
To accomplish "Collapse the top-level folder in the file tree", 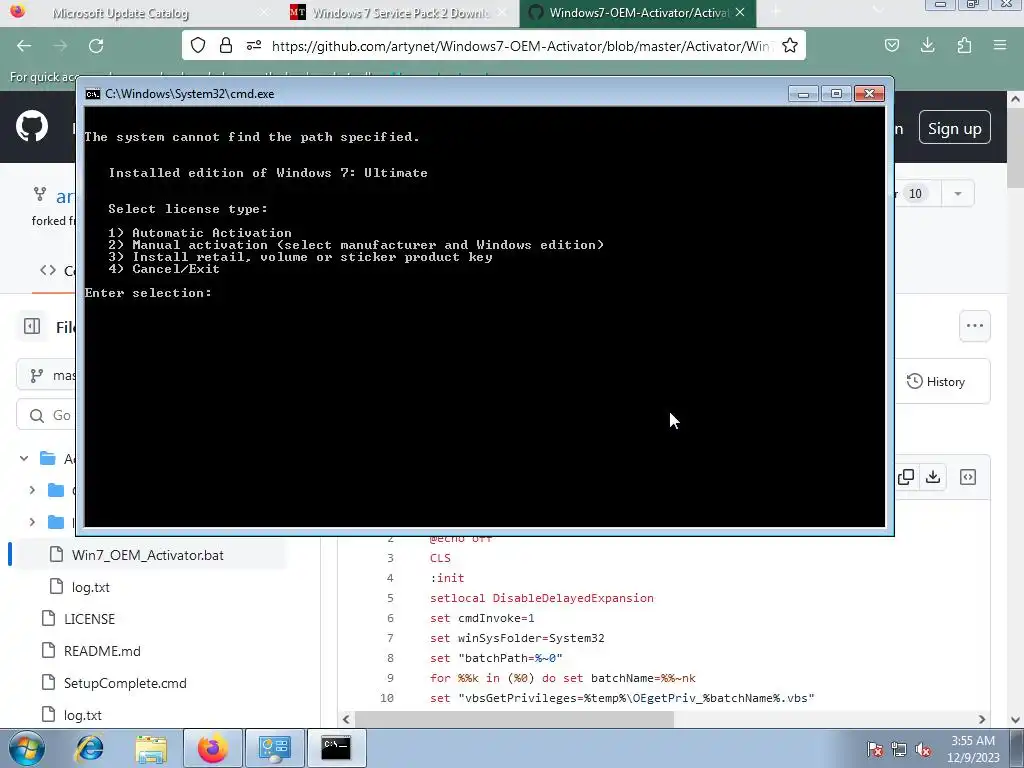I will pyautogui.click(x=24, y=458).
